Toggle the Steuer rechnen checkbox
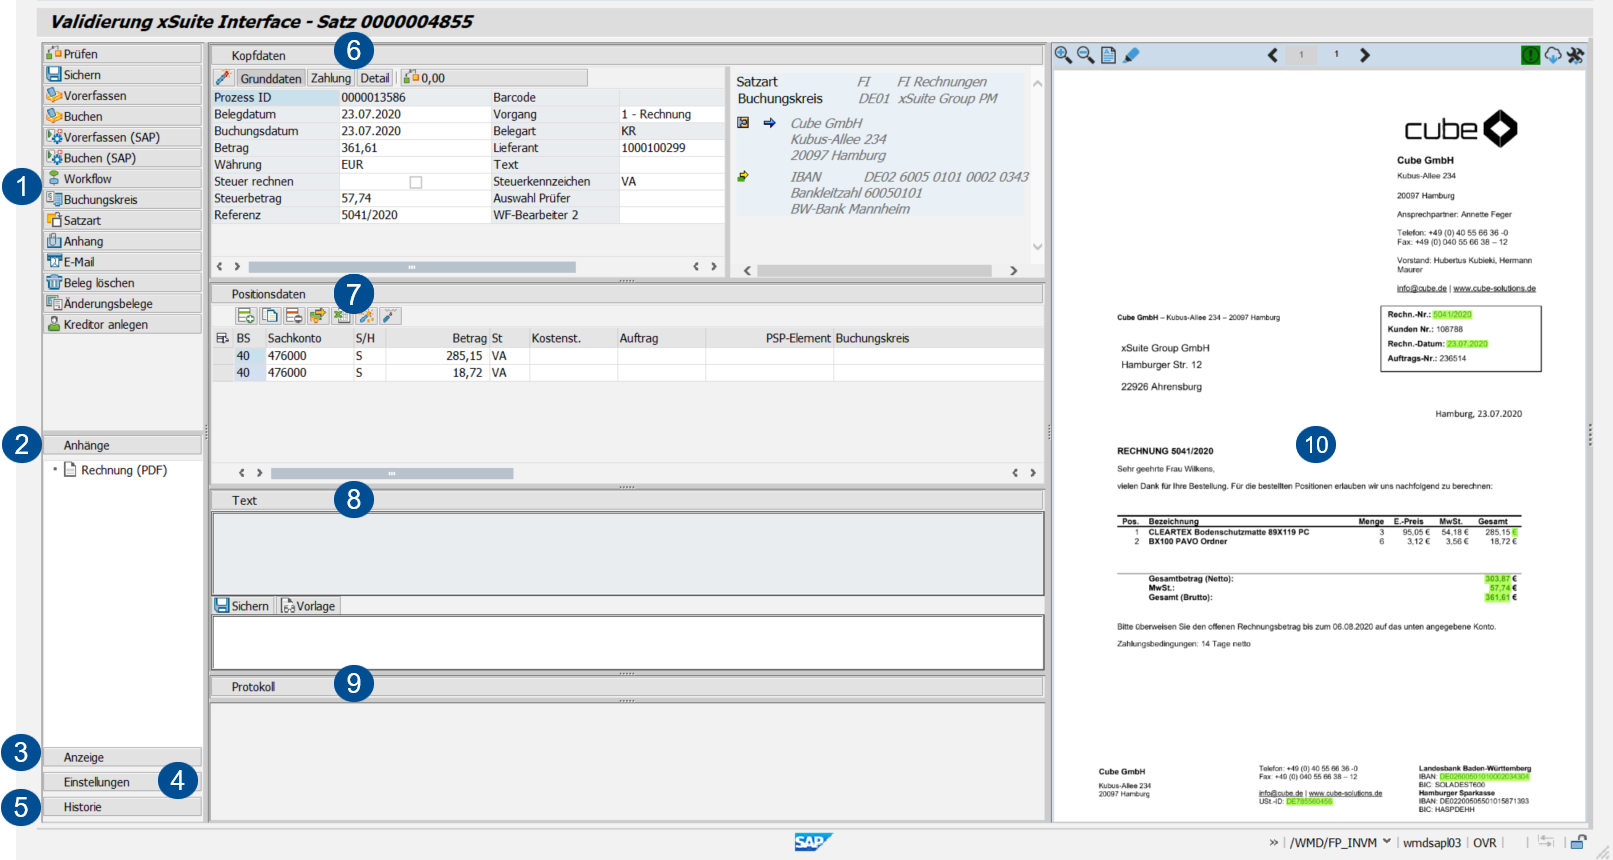 (416, 182)
